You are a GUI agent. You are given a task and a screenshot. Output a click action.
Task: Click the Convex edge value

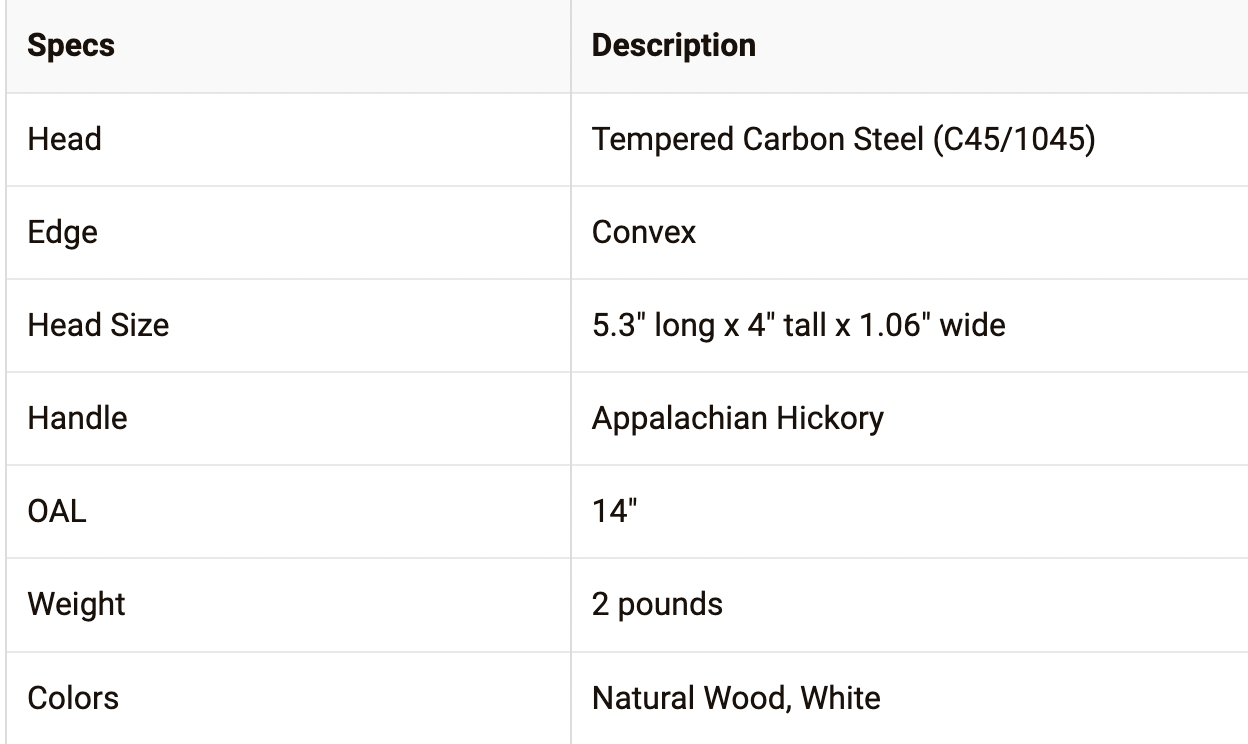pos(643,232)
